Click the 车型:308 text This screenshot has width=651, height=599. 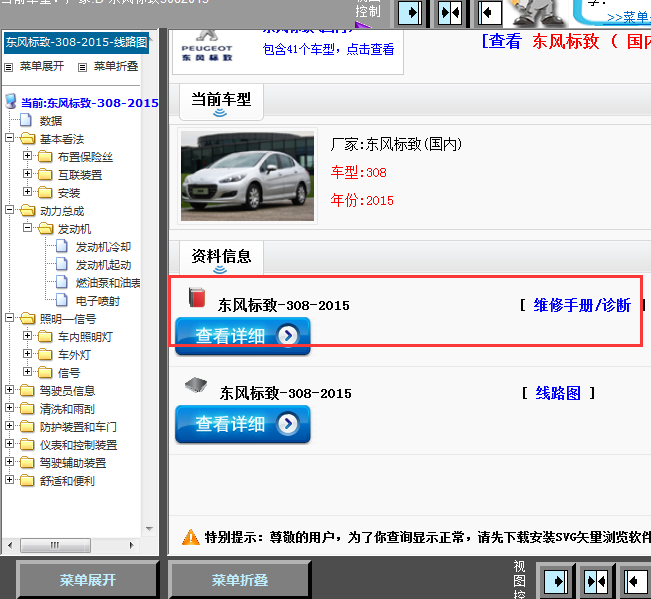pyautogui.click(x=359, y=172)
